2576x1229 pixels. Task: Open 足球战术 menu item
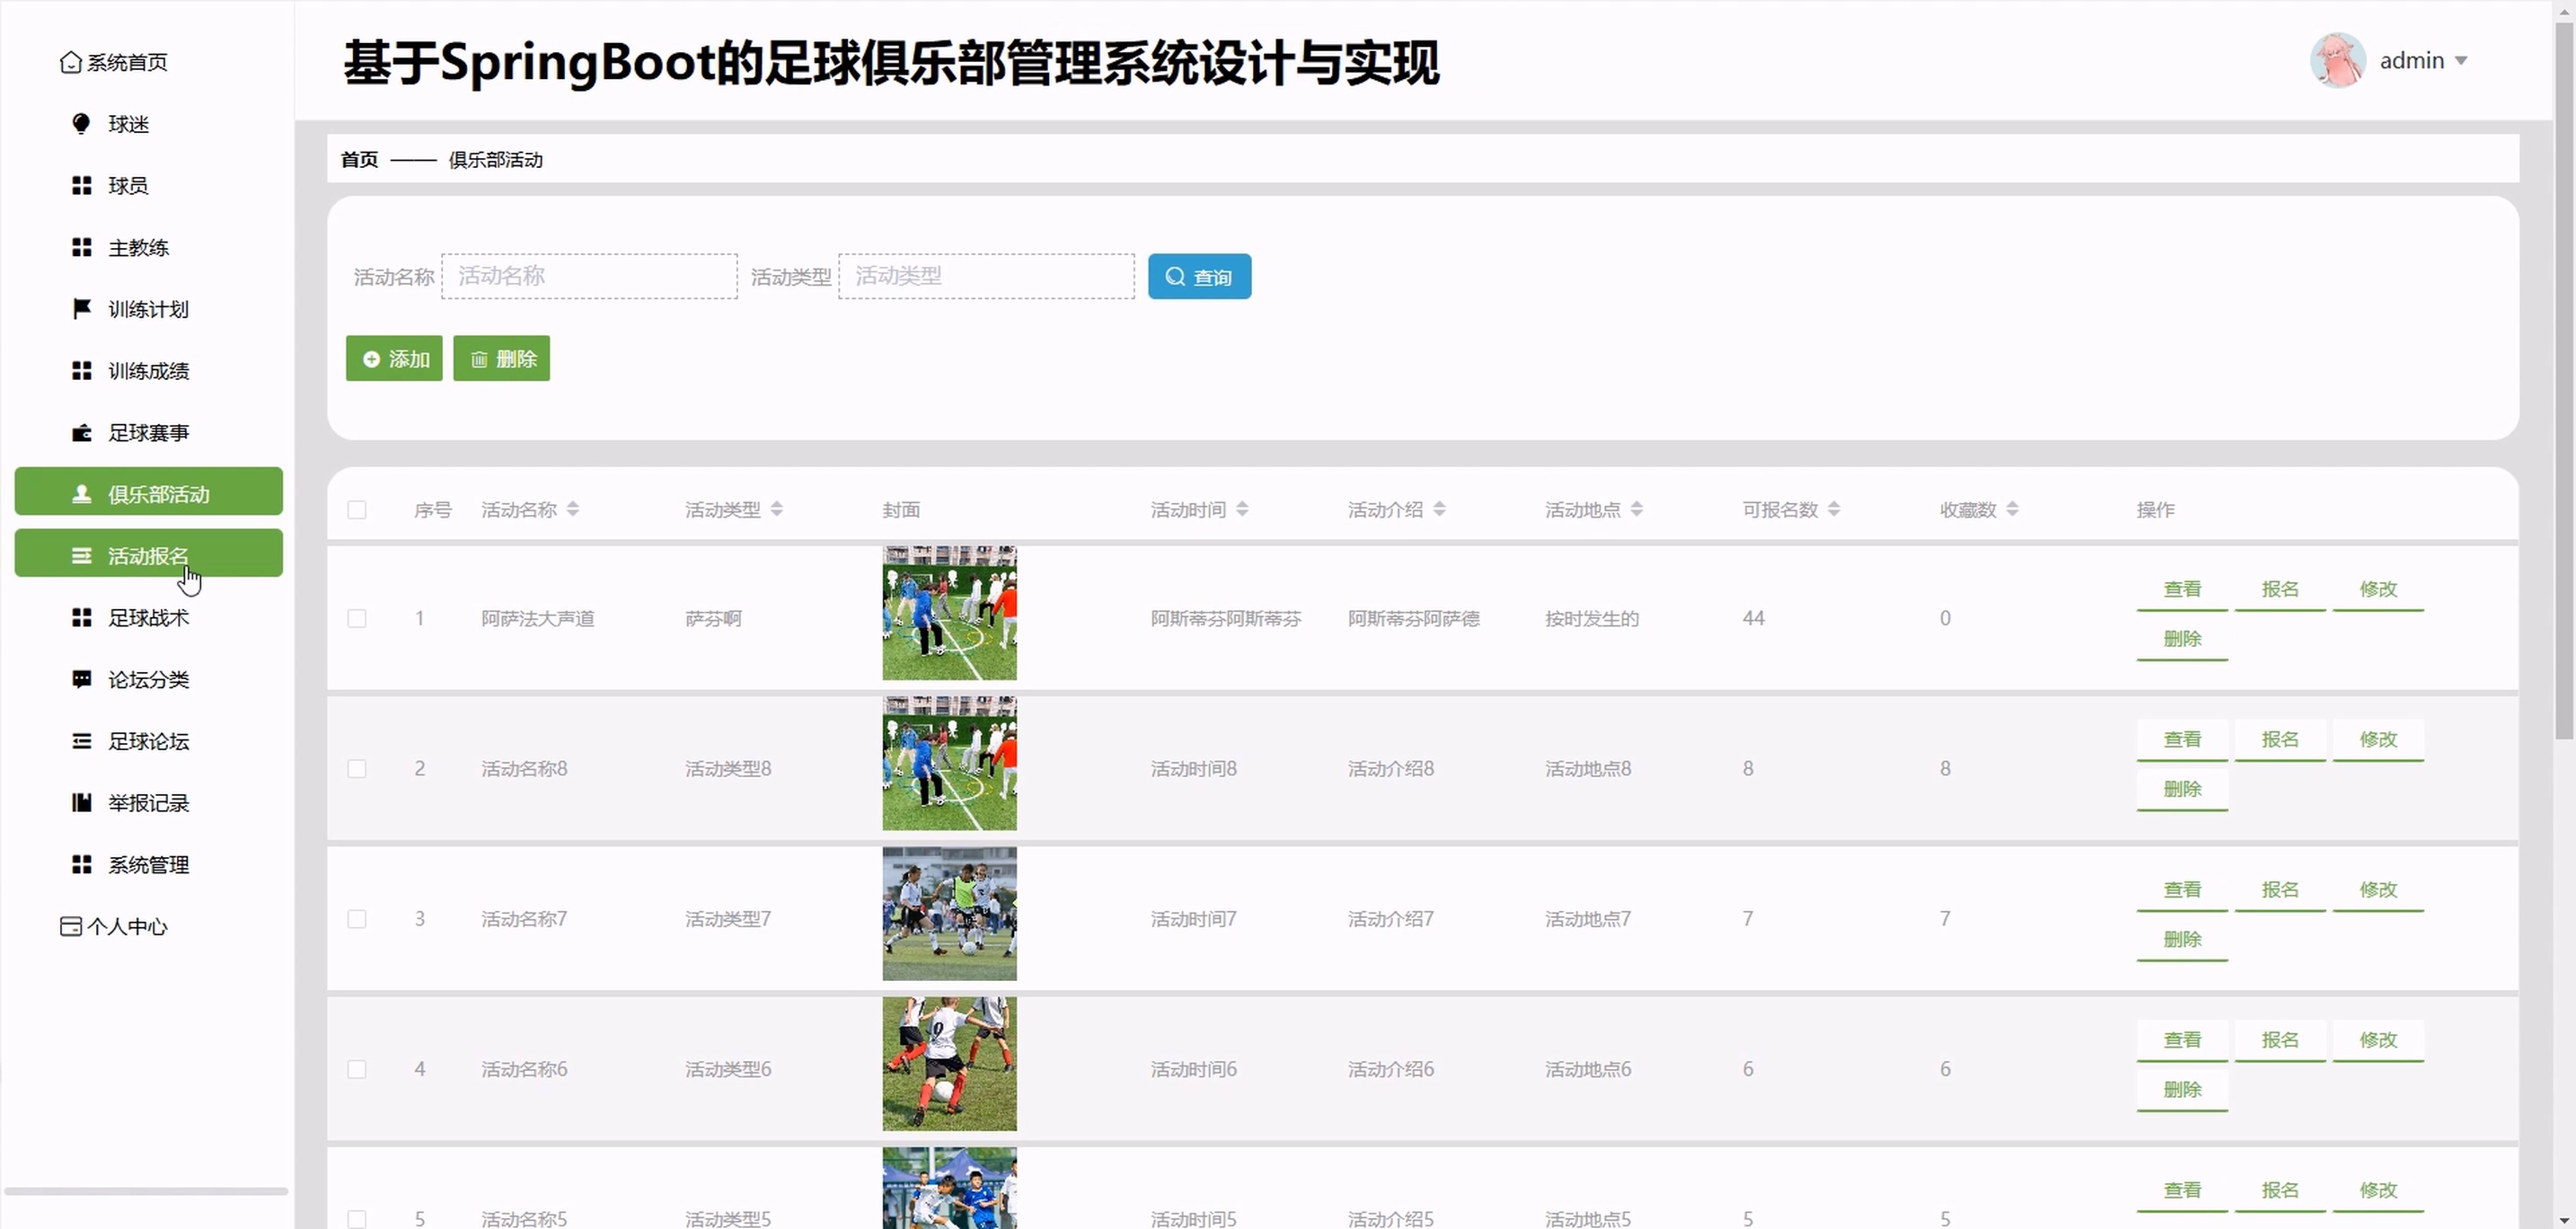pos(148,617)
